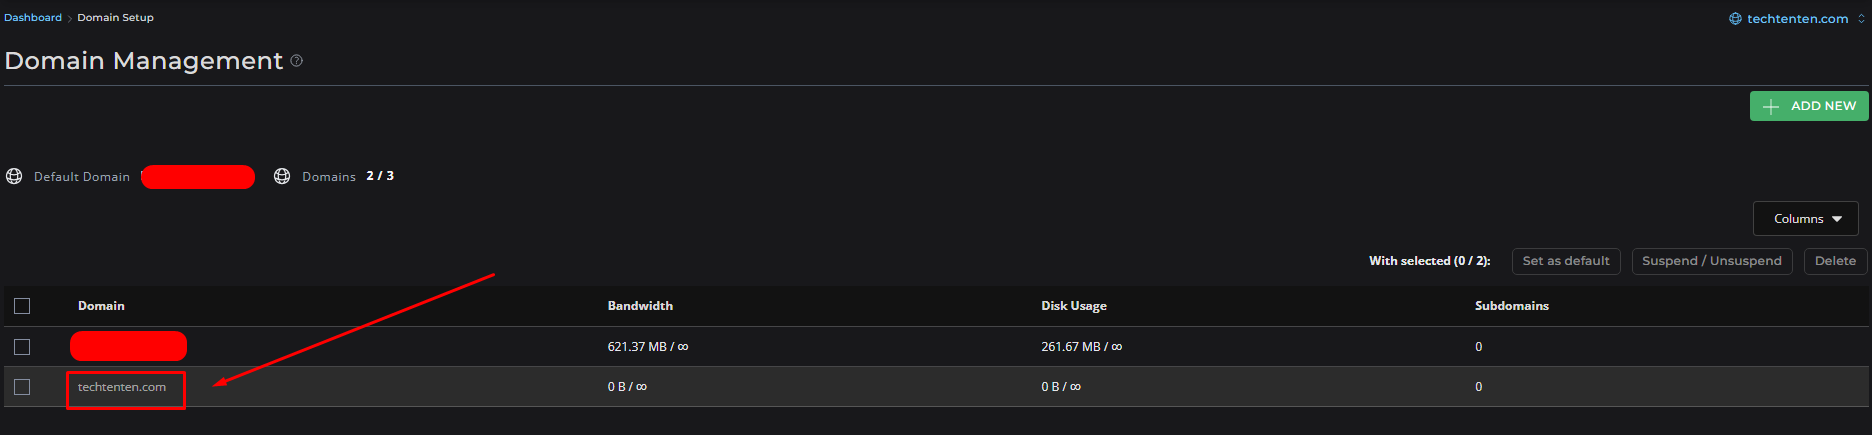1872x435 pixels.
Task: Sort by the Bandwidth column header
Action: [x=640, y=306]
